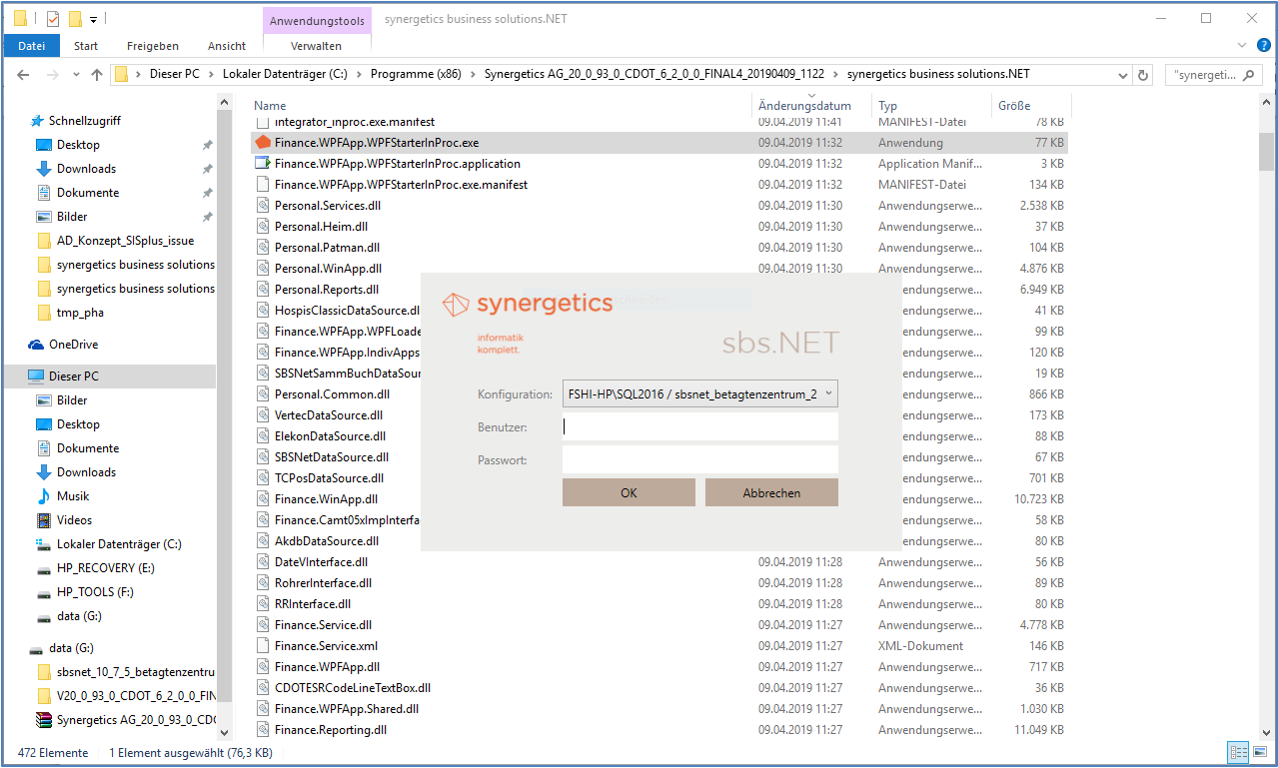
Task: Switch to large icons view in status bar
Action: coord(1259,753)
